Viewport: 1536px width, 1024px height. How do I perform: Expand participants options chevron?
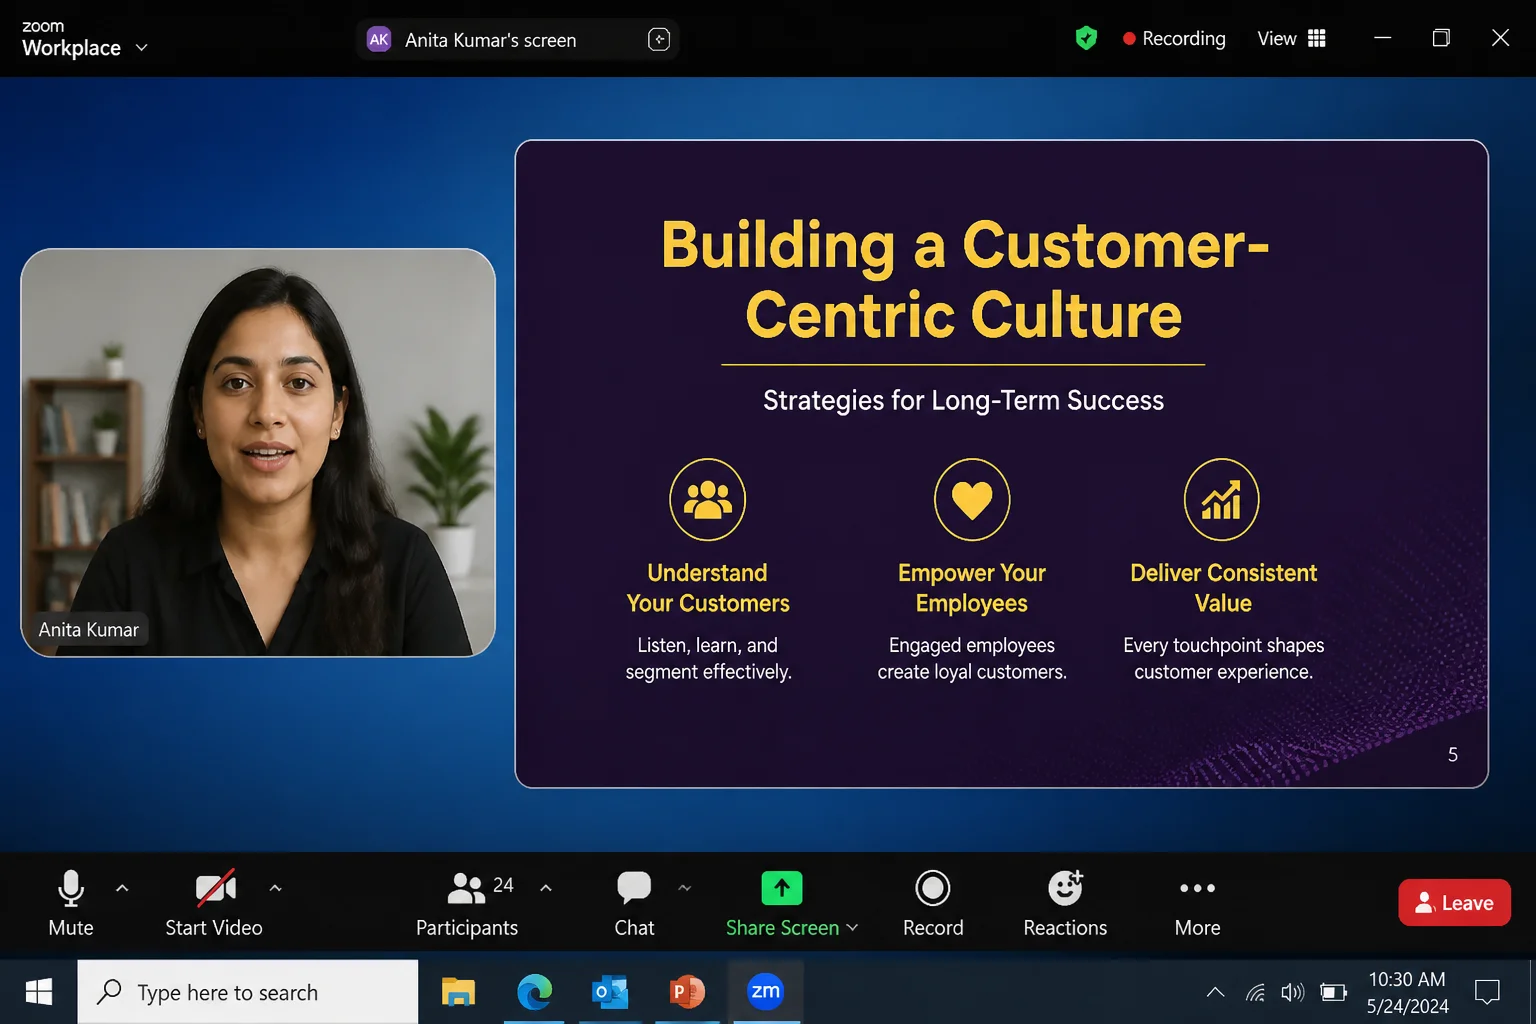click(546, 888)
